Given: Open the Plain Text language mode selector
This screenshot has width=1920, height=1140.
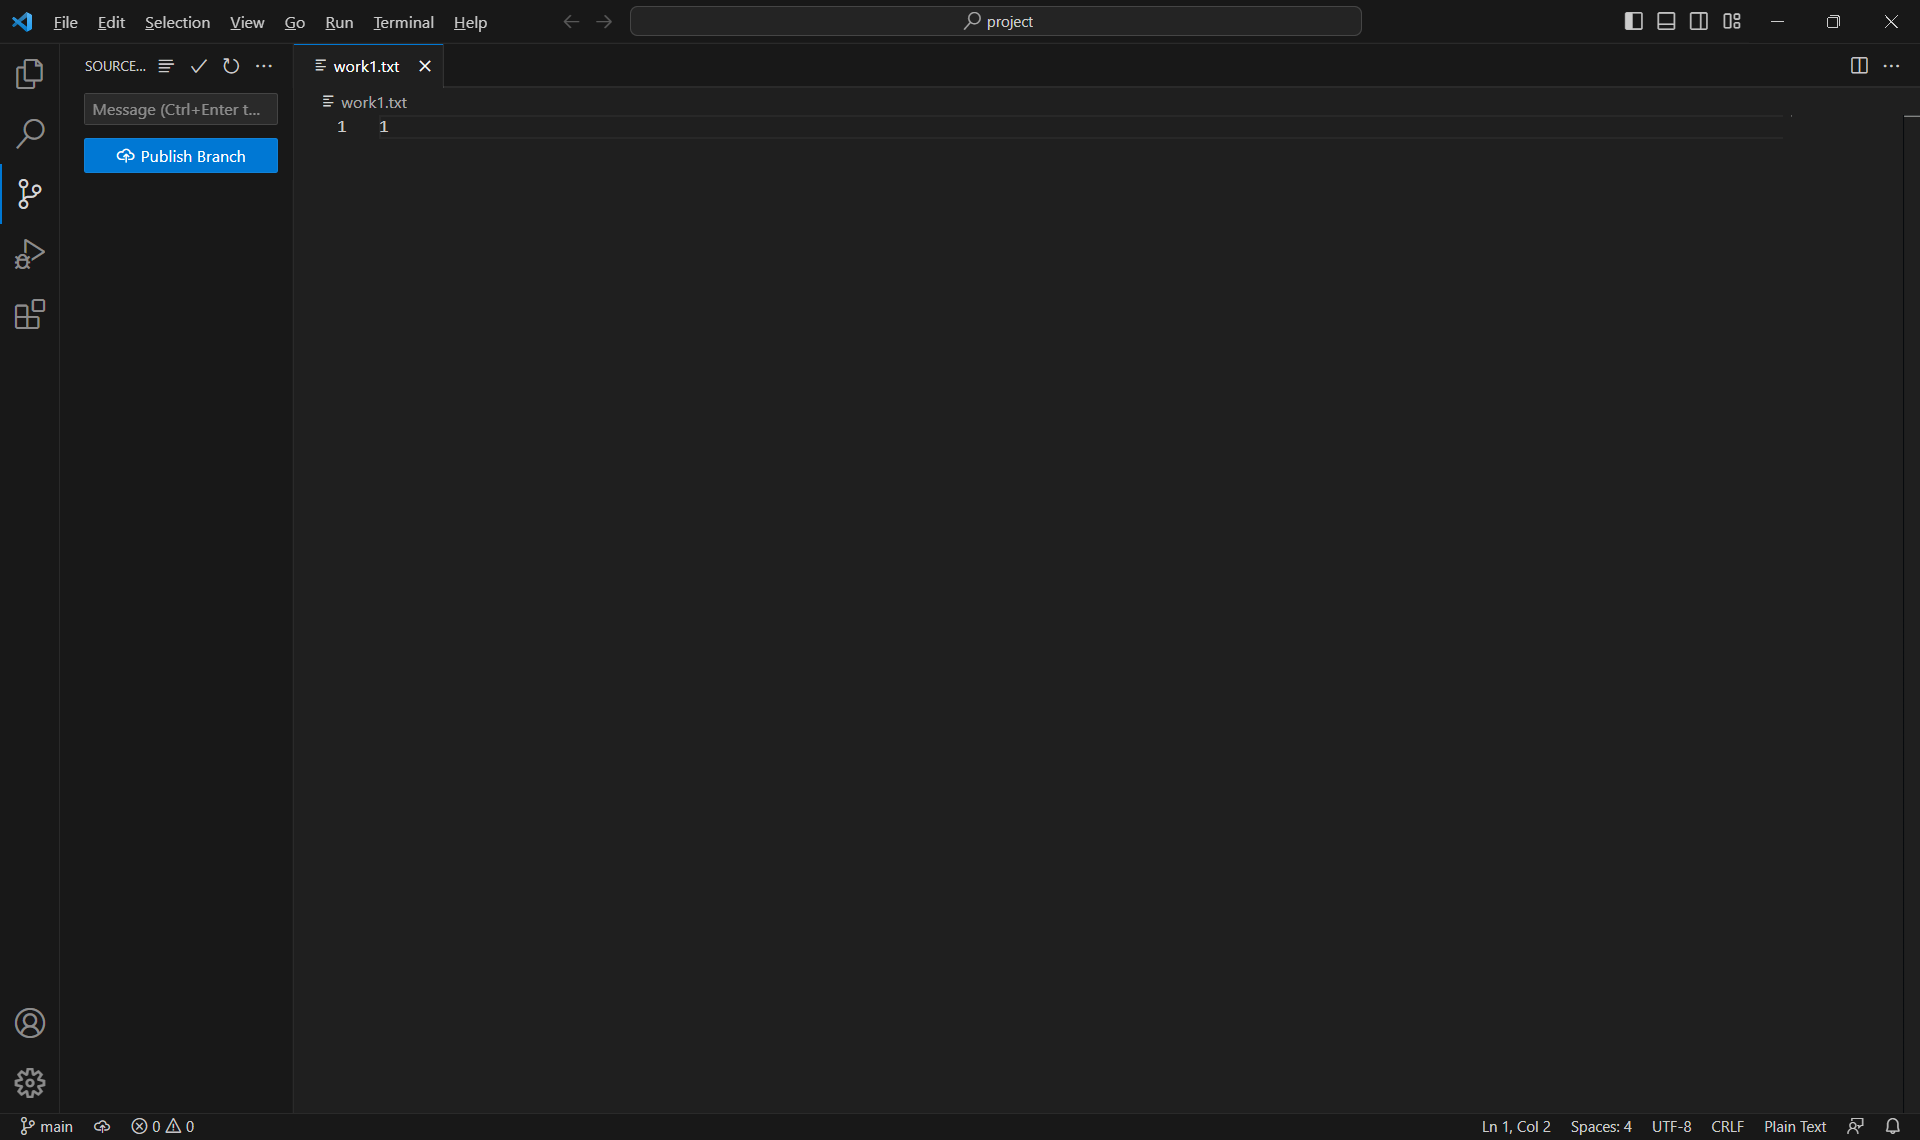Looking at the screenshot, I should pyautogui.click(x=1794, y=1126).
